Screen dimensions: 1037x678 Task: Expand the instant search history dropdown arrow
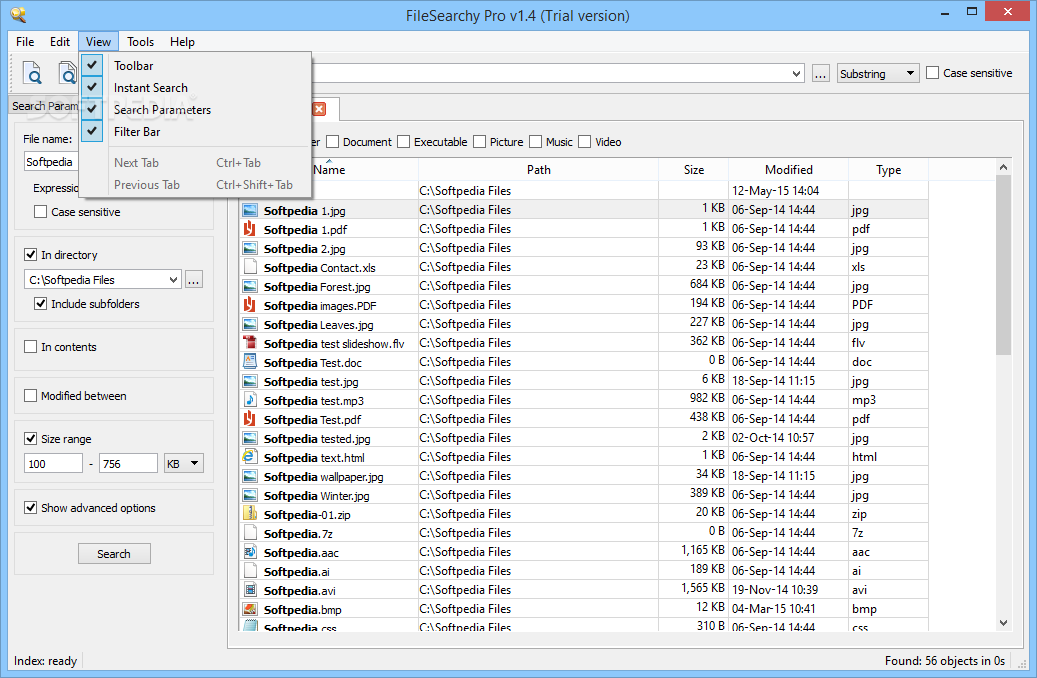pyautogui.click(x=796, y=73)
